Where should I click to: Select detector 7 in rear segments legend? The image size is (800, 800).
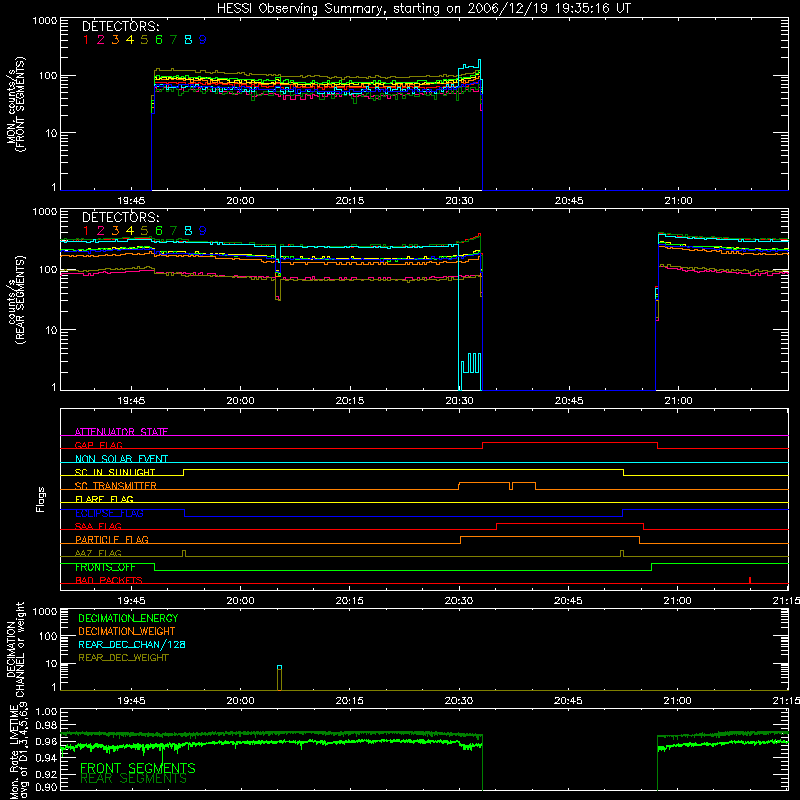coord(173,231)
